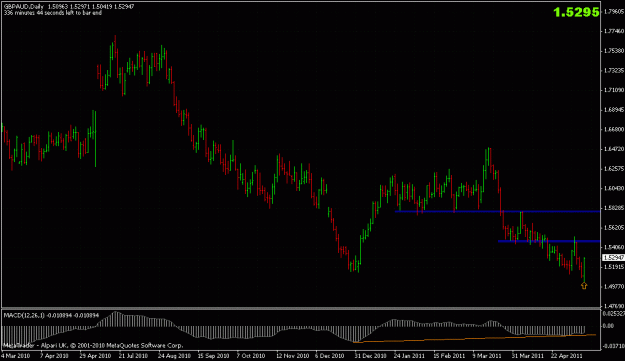625x361 pixels.
Task: Click the 1.49770 price axis label
Action: tap(613, 286)
